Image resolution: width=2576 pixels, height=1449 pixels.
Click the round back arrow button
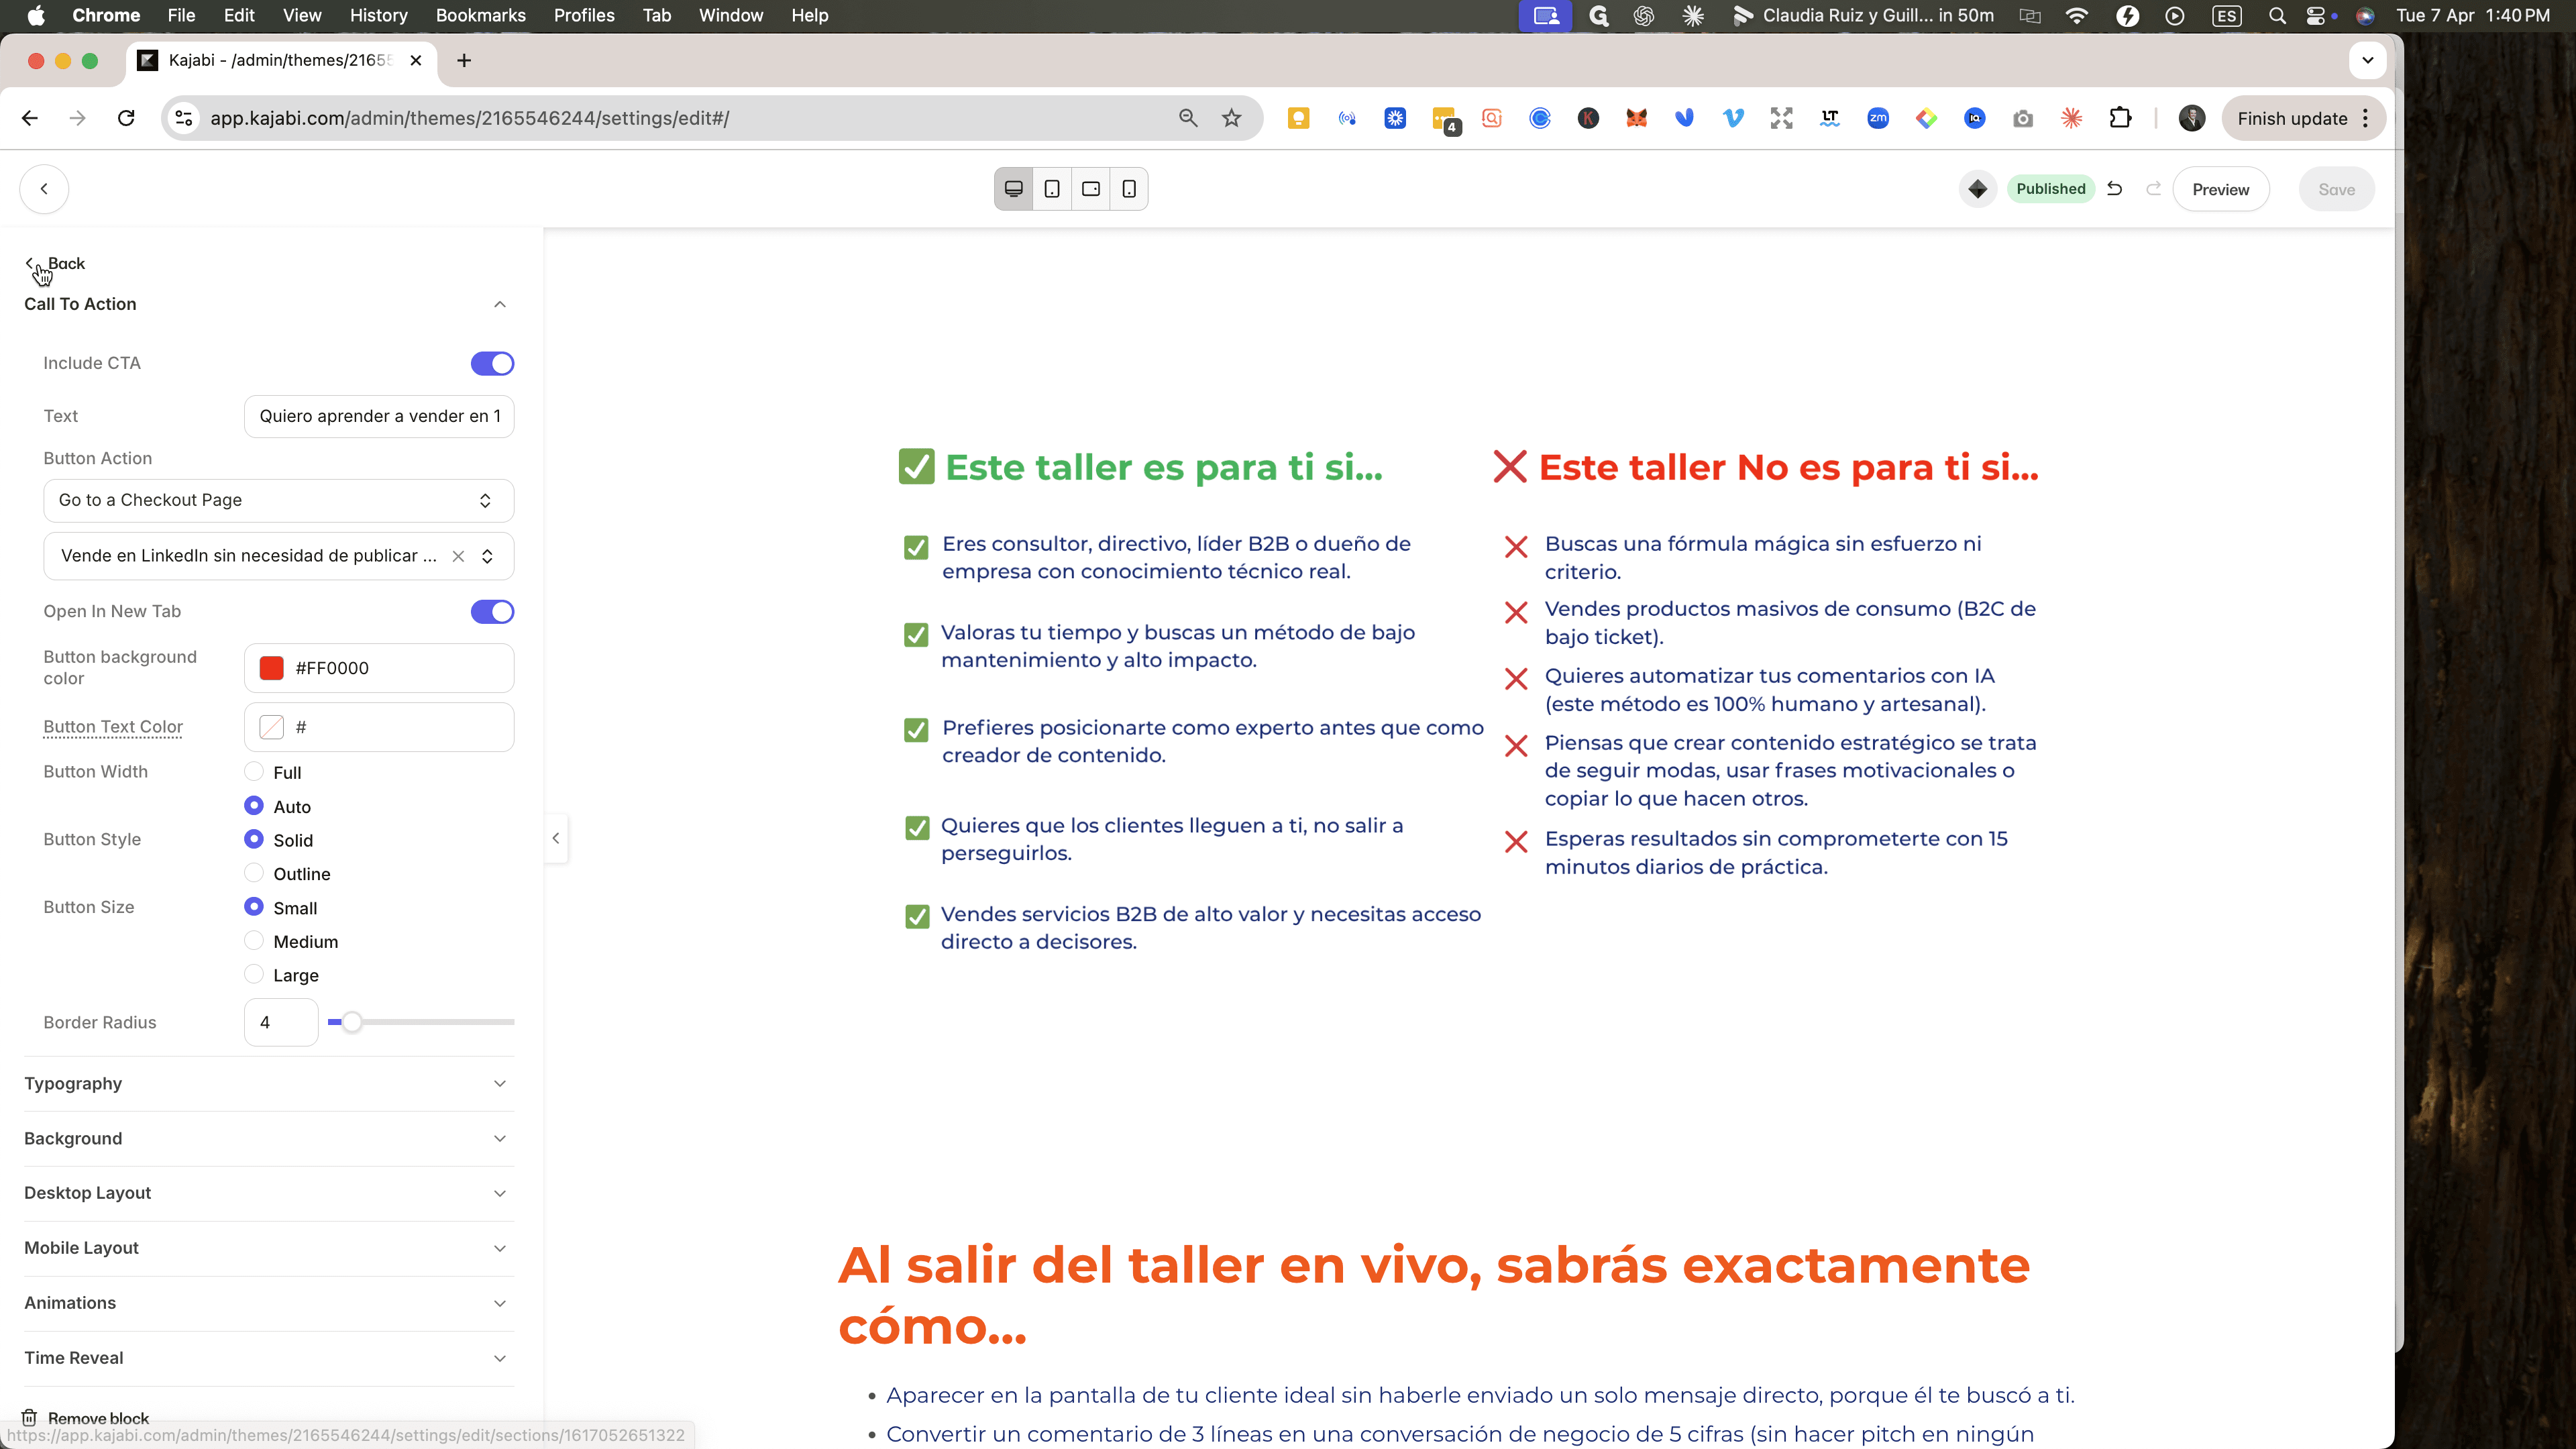click(x=44, y=189)
